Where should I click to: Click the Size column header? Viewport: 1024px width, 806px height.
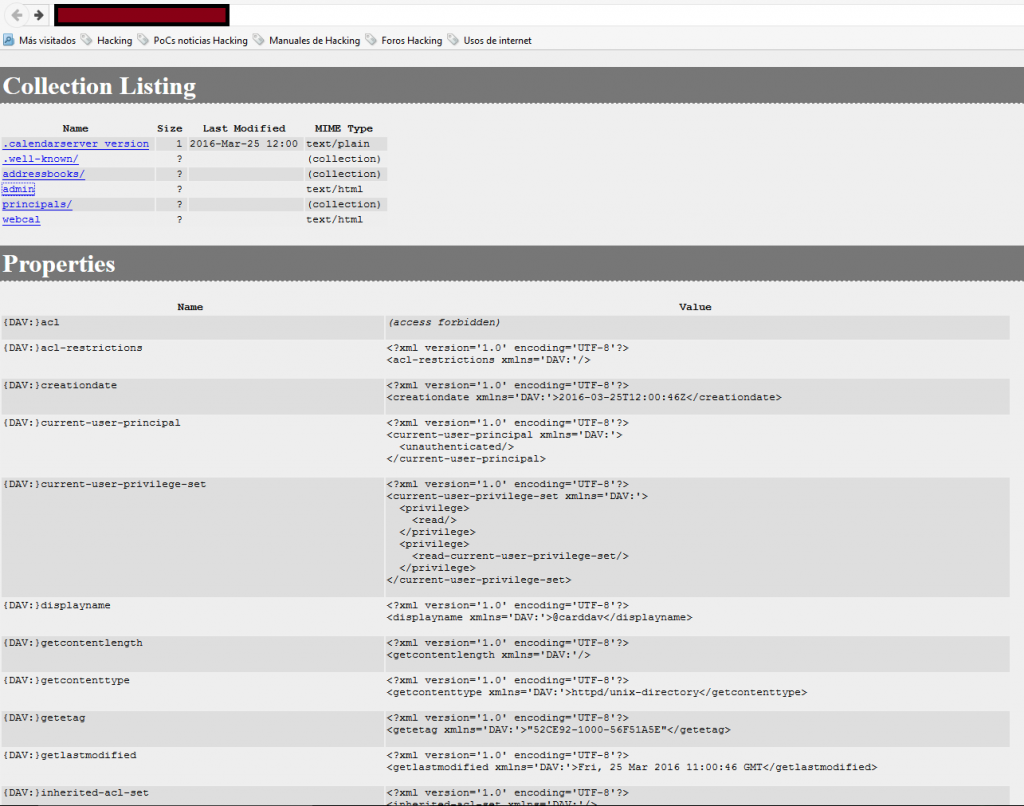[169, 128]
